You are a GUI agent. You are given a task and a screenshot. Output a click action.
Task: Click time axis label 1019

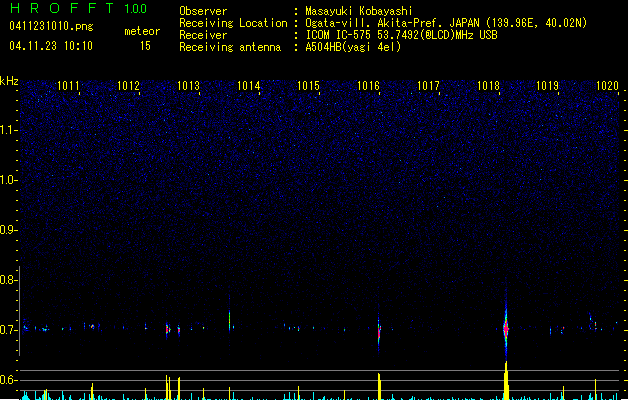coord(548,85)
